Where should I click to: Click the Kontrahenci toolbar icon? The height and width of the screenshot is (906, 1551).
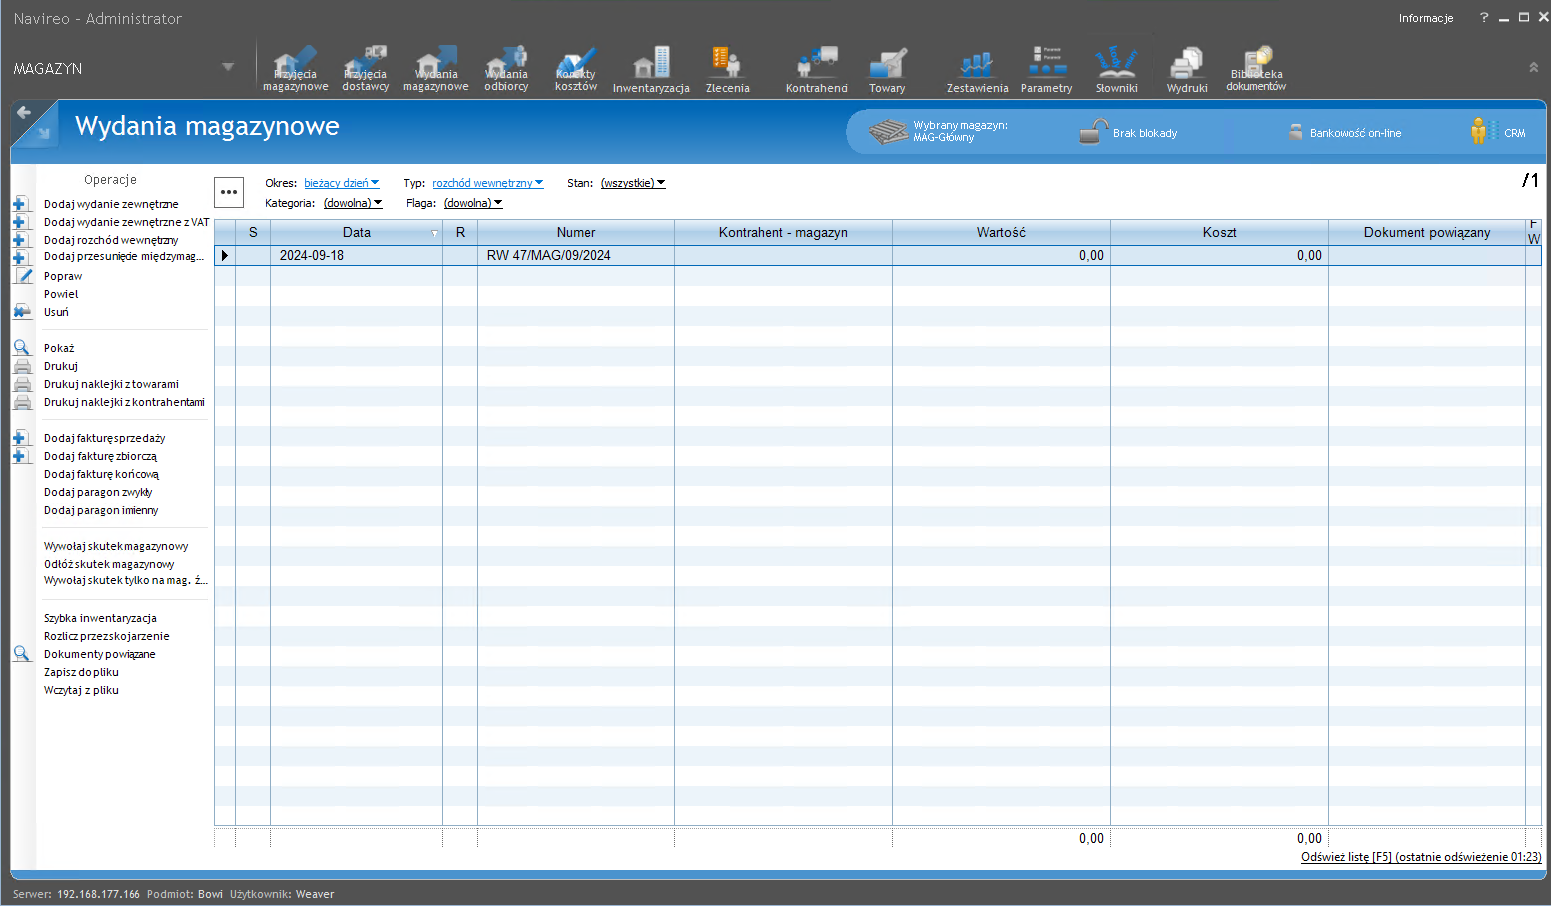tap(816, 69)
